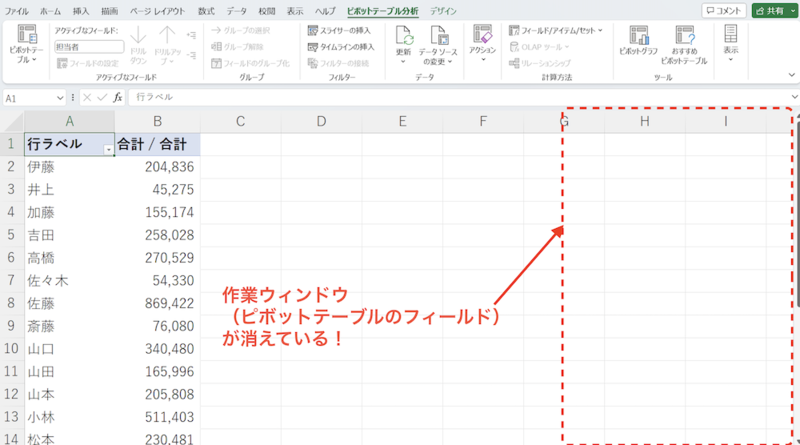This screenshot has height=445, width=800.
Task: Collapse the ribbon with the chevron
Action: click(791, 75)
